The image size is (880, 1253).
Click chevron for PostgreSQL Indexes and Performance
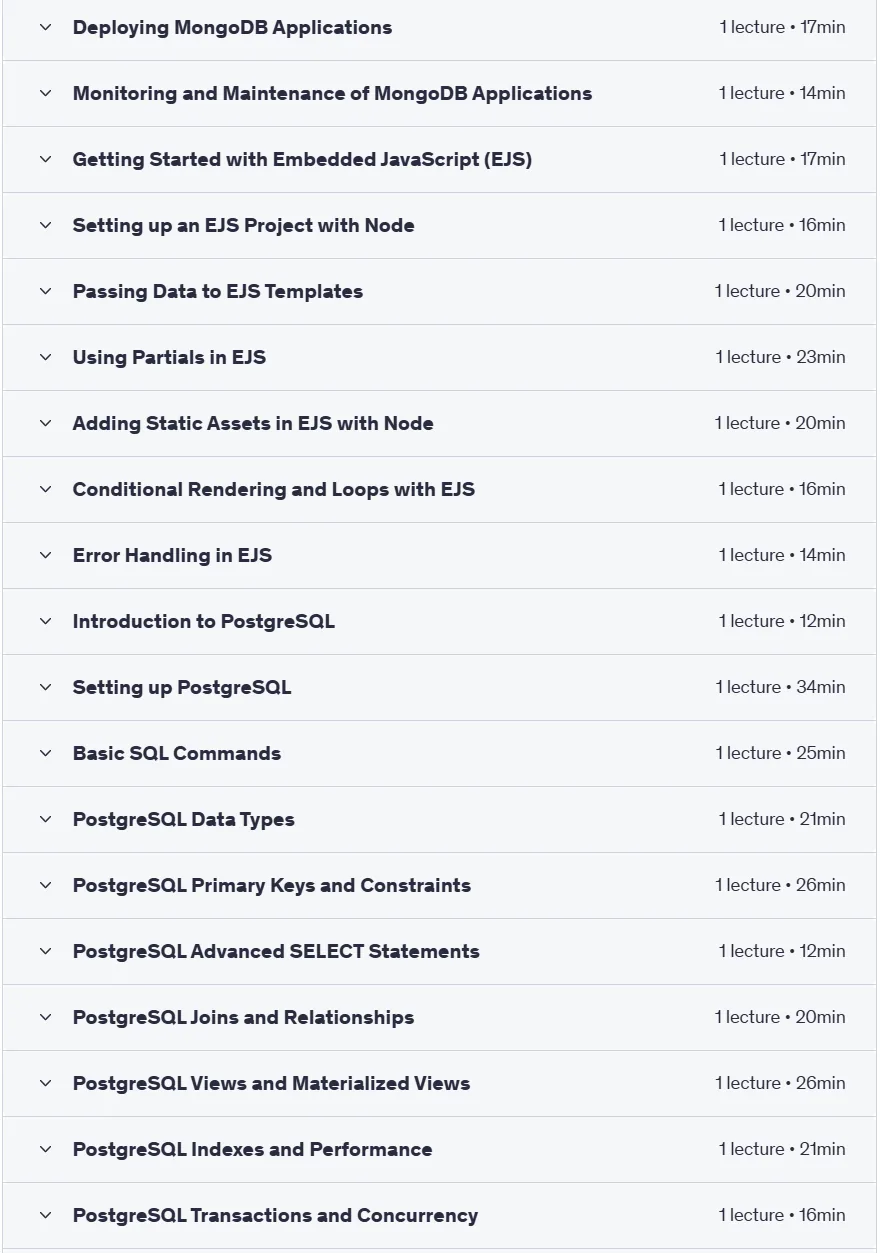pos(45,1149)
